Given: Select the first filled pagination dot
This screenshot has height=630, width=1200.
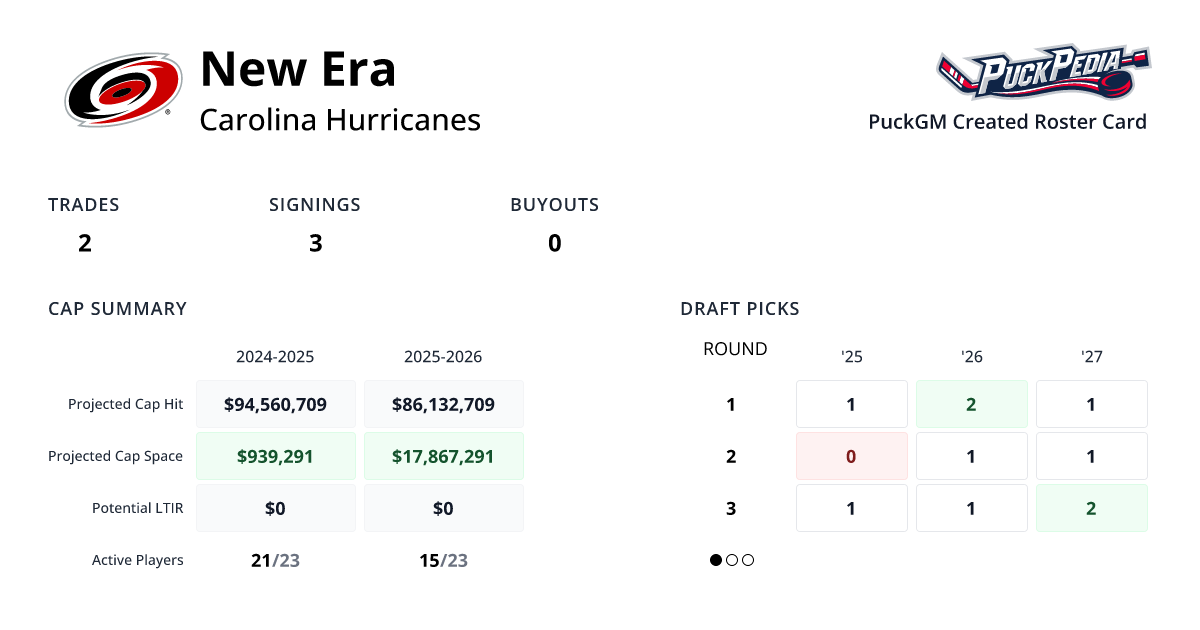Looking at the screenshot, I should pyautogui.click(x=716, y=560).
